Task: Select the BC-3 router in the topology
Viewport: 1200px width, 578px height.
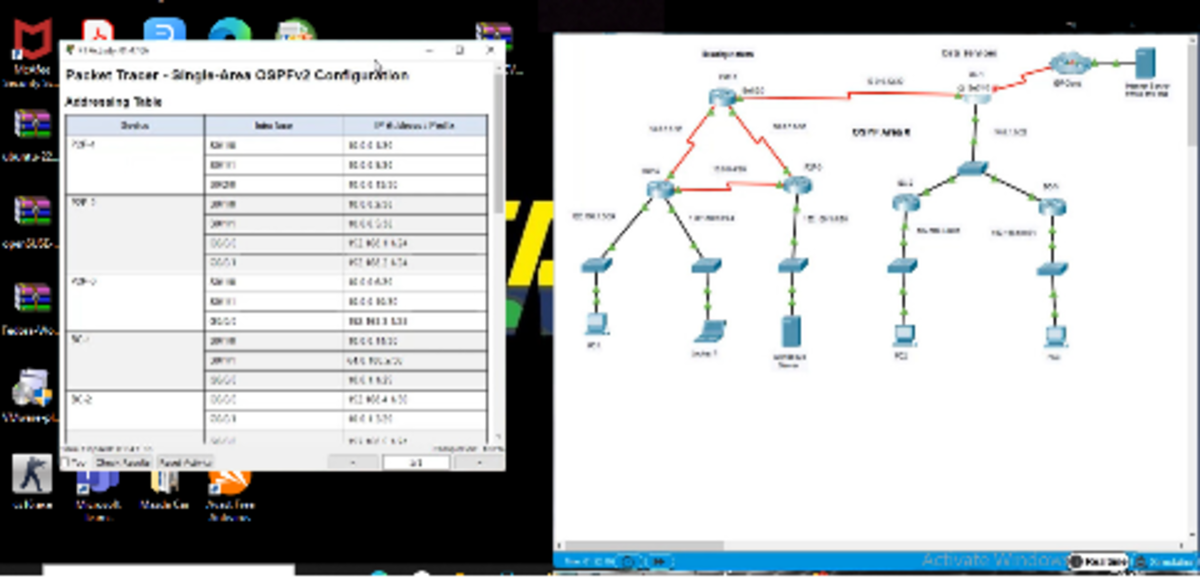Action: click(x=1051, y=206)
